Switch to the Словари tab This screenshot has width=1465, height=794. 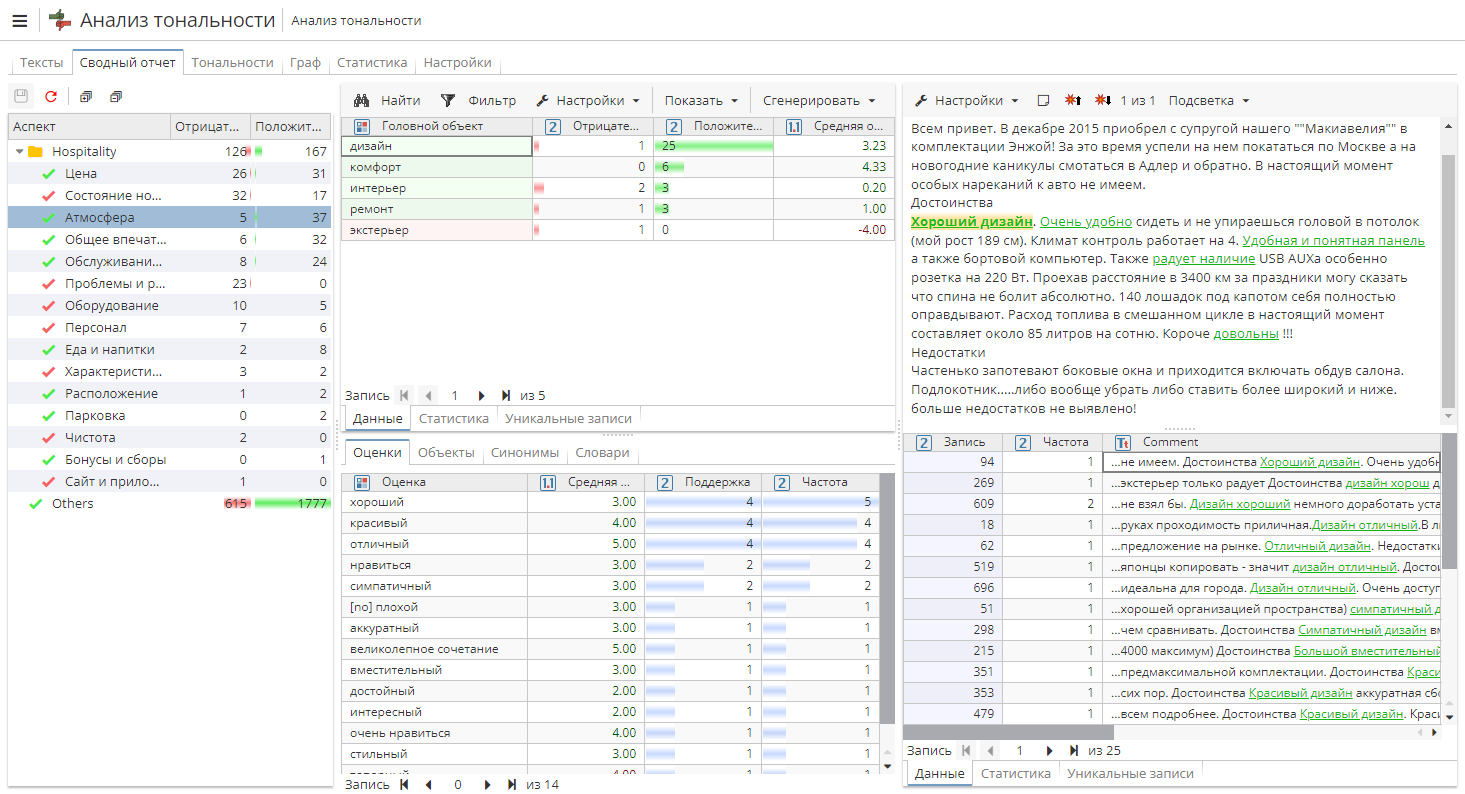603,453
